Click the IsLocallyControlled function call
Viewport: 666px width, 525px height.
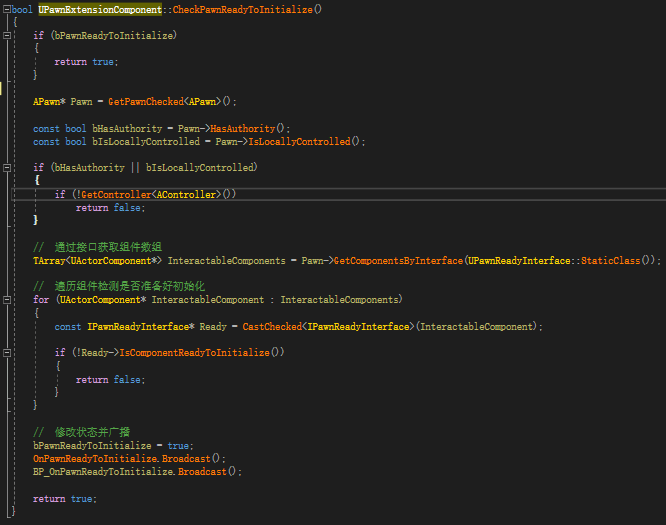point(299,141)
